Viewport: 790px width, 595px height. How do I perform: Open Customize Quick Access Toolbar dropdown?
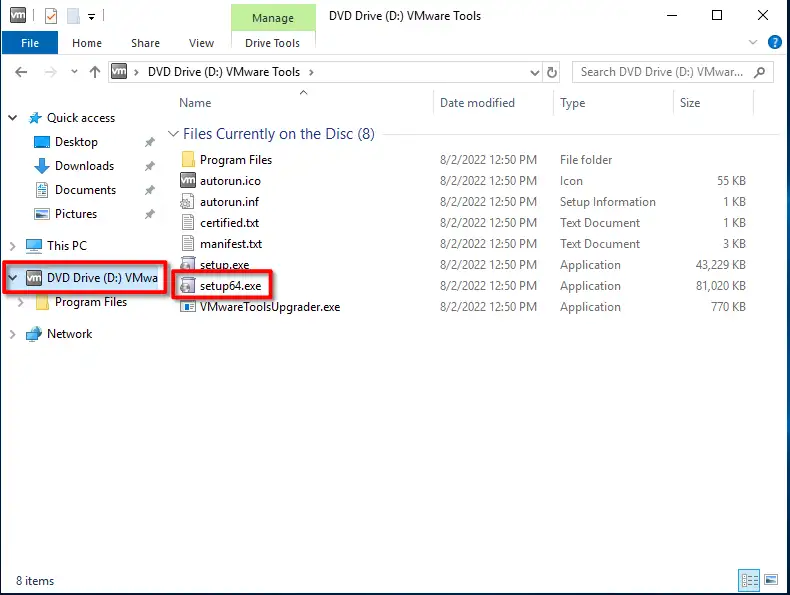point(91,17)
